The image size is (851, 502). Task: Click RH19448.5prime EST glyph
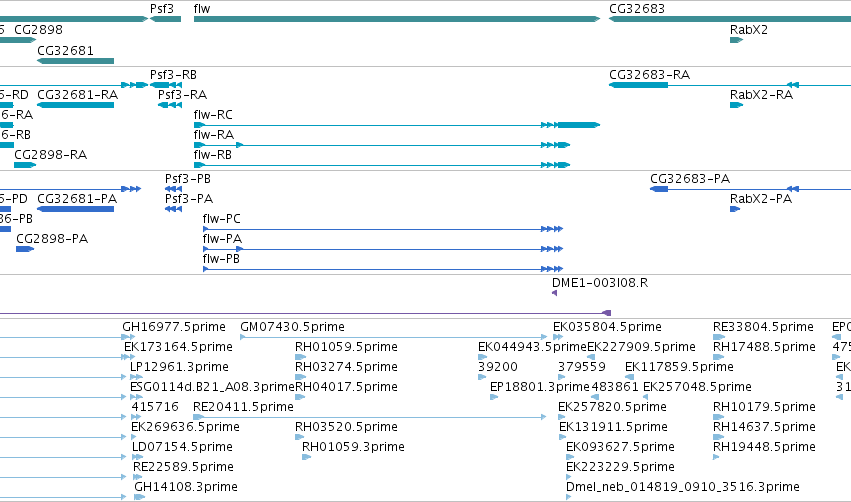click(x=716, y=457)
